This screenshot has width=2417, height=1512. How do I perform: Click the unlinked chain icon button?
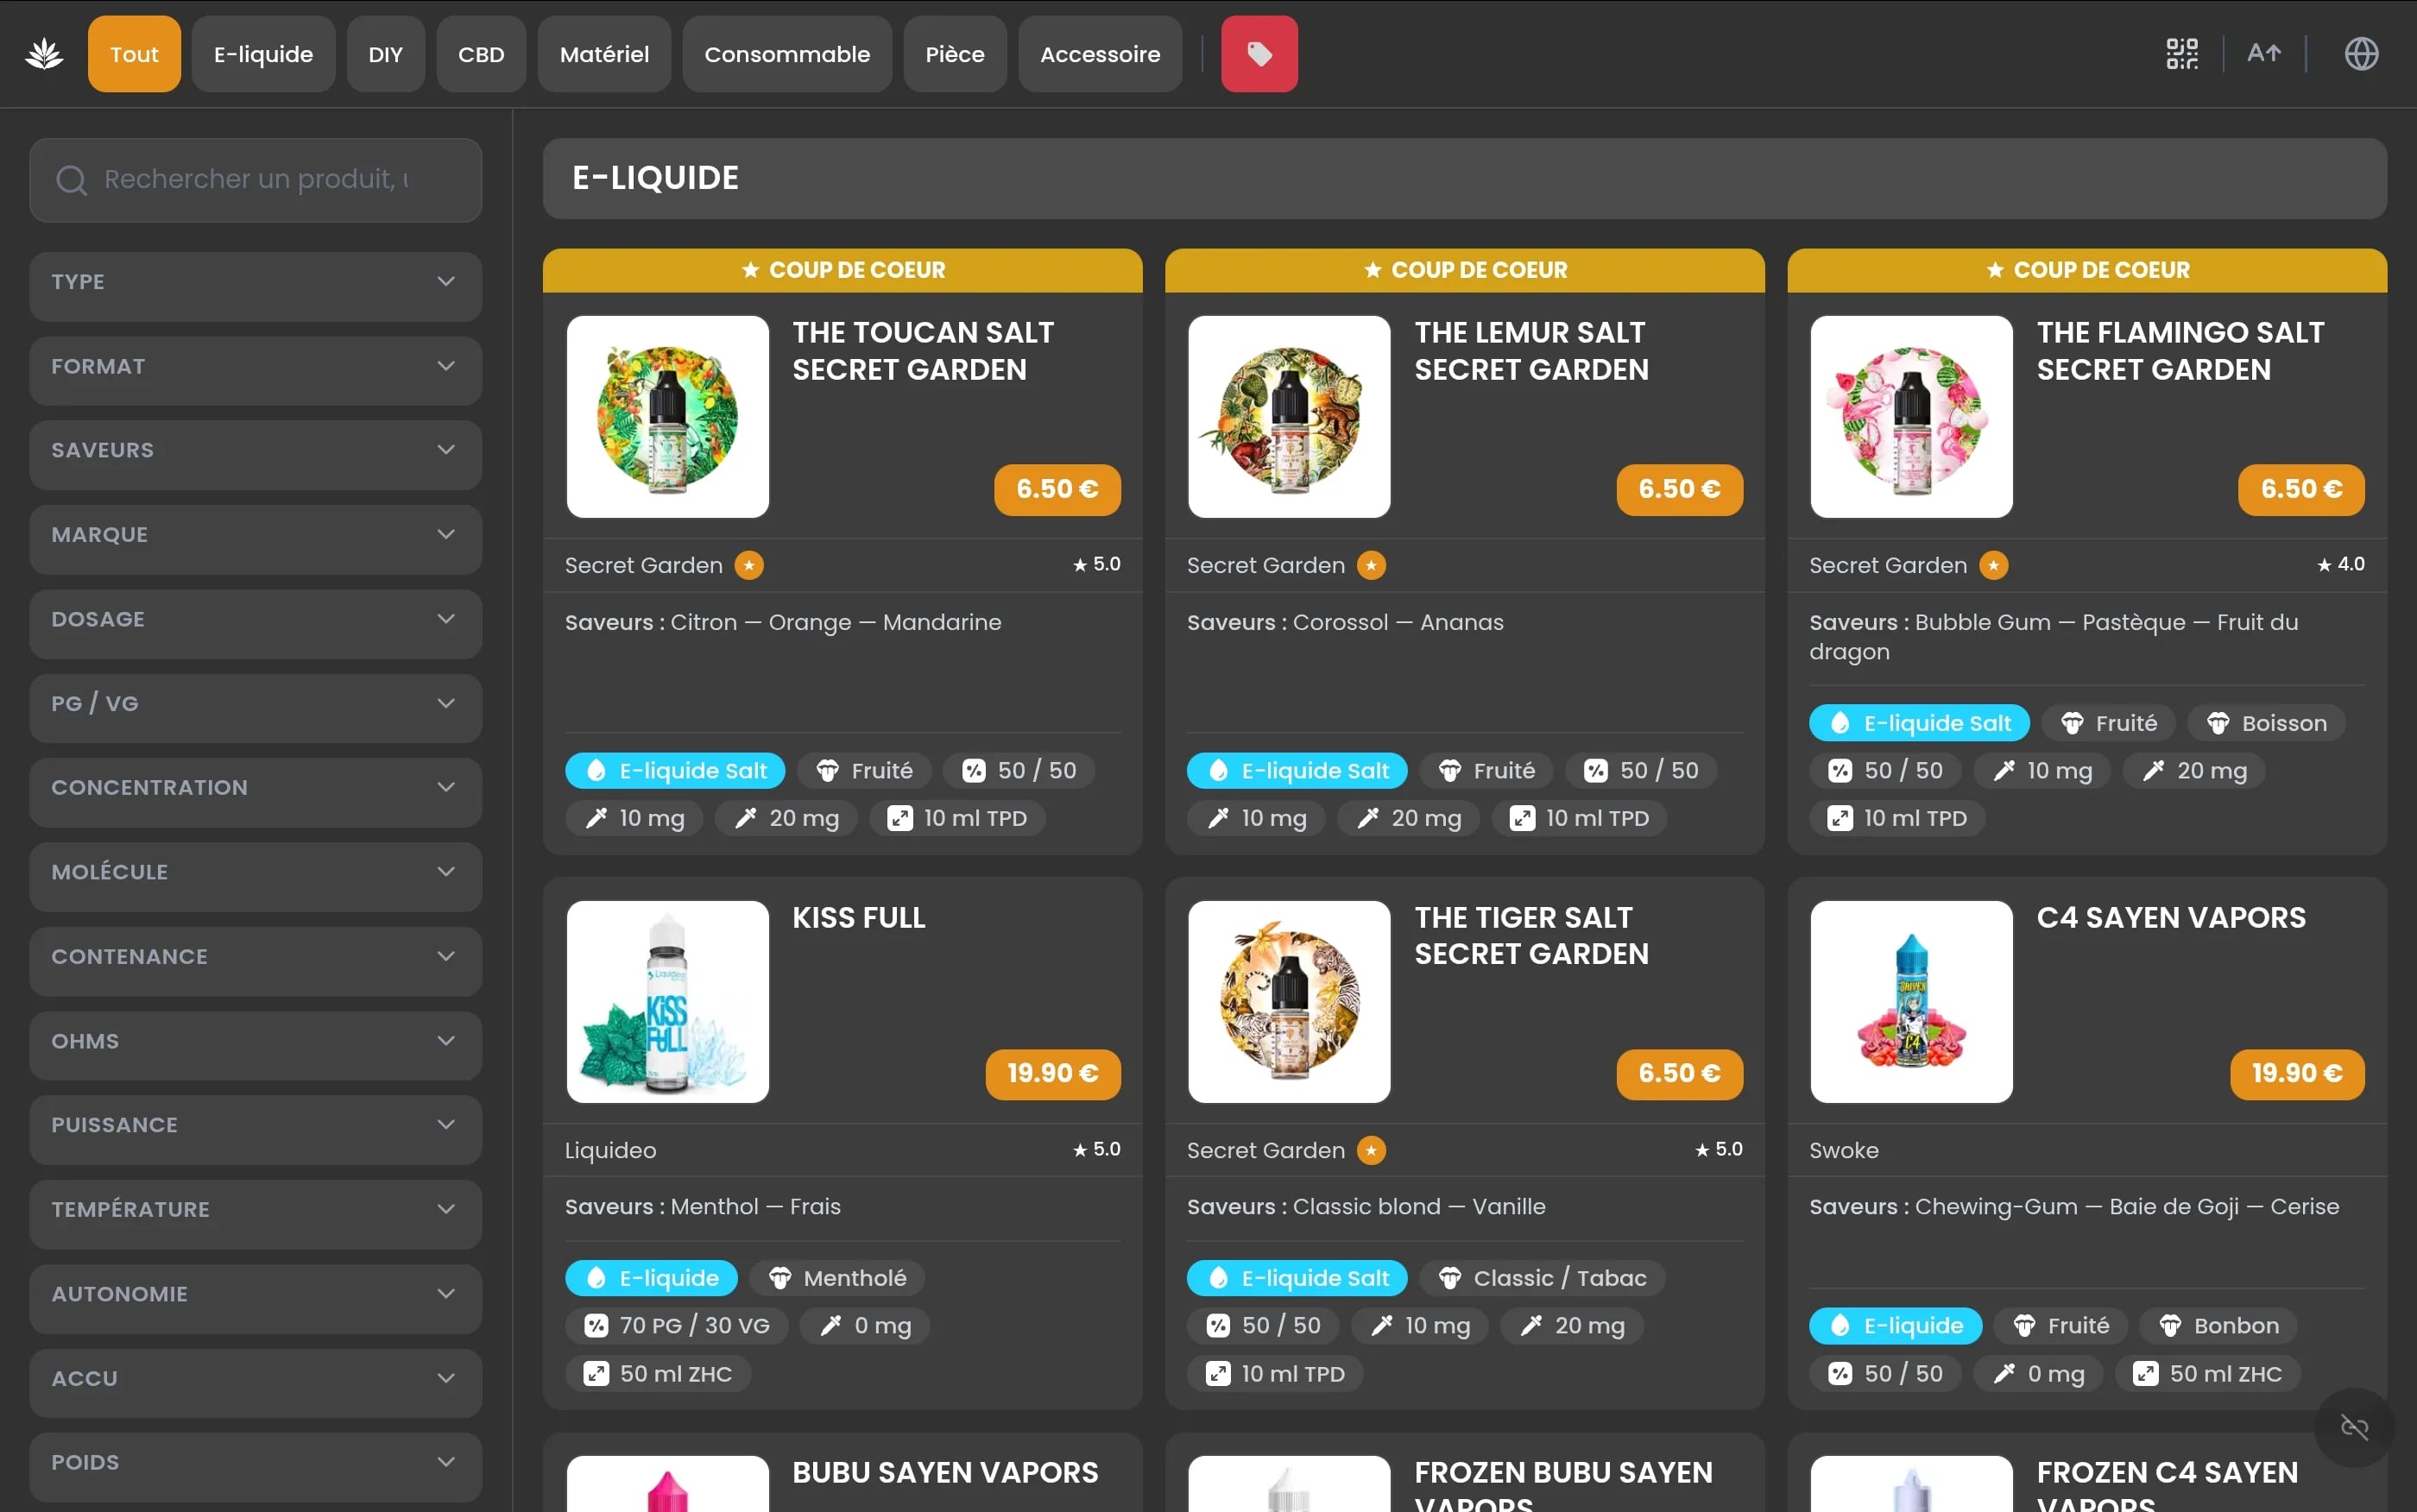click(x=2354, y=1427)
